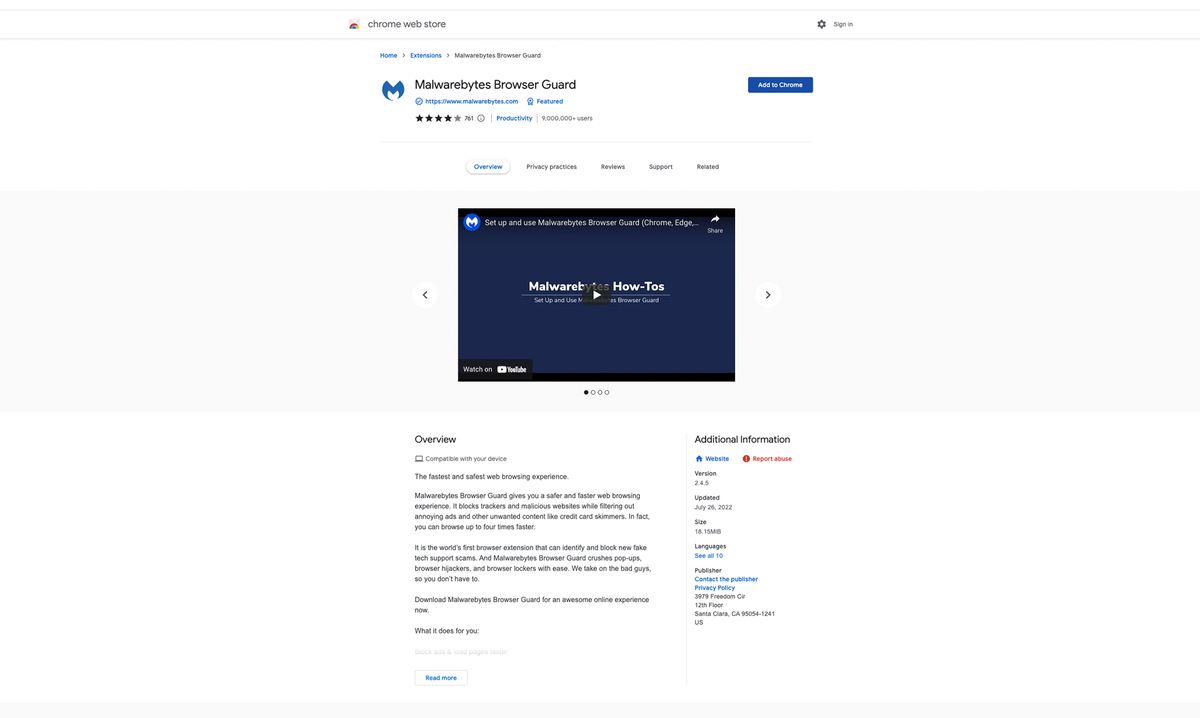The image size is (1200, 718).
Task: Click Watch on YouTube button
Action: coord(495,369)
